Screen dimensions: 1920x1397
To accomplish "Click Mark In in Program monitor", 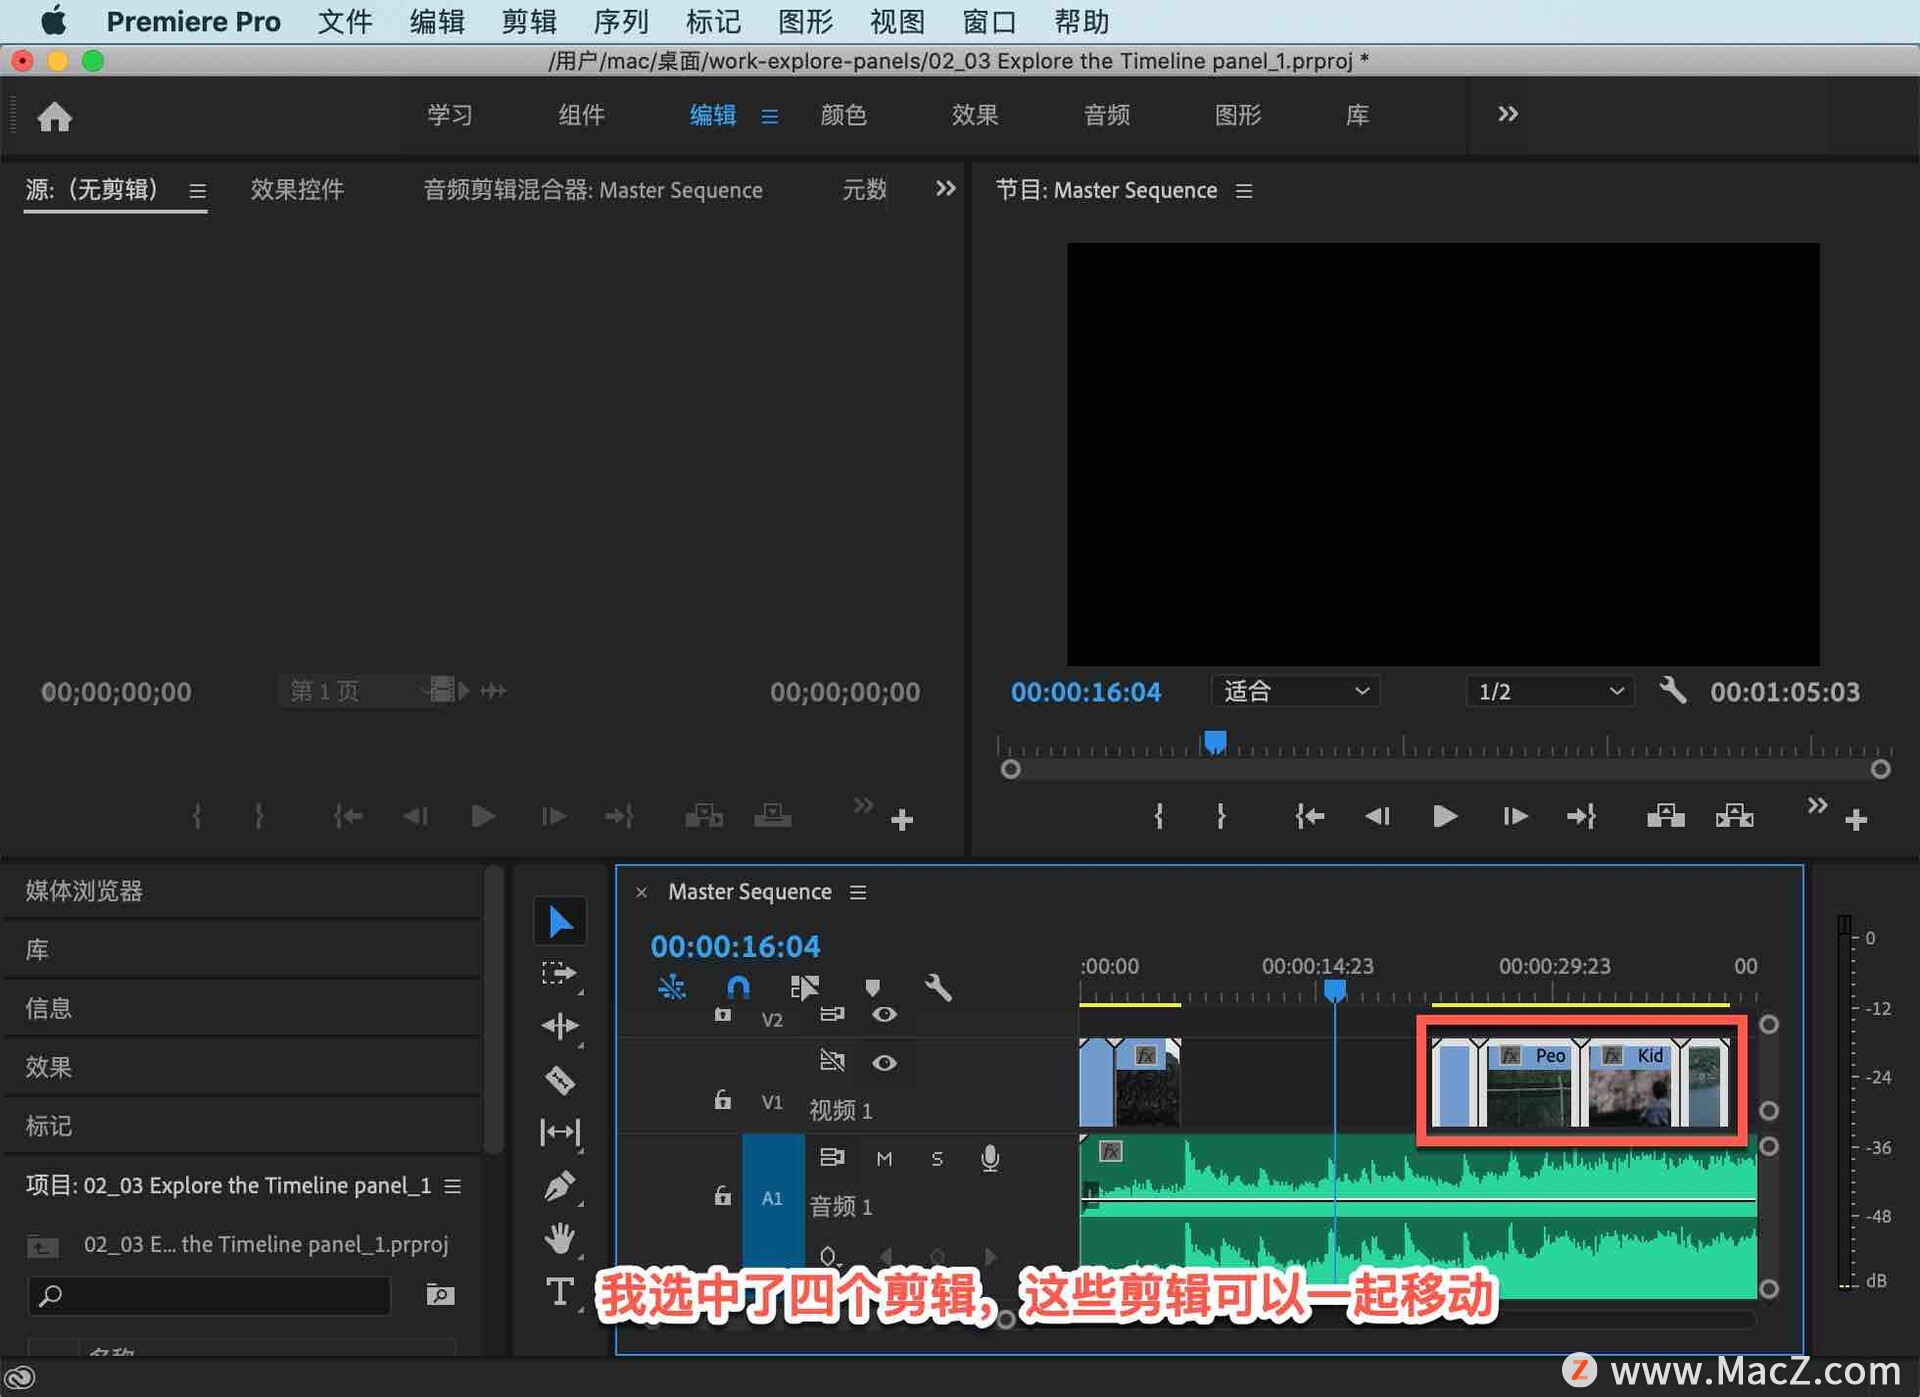I will [x=1158, y=816].
